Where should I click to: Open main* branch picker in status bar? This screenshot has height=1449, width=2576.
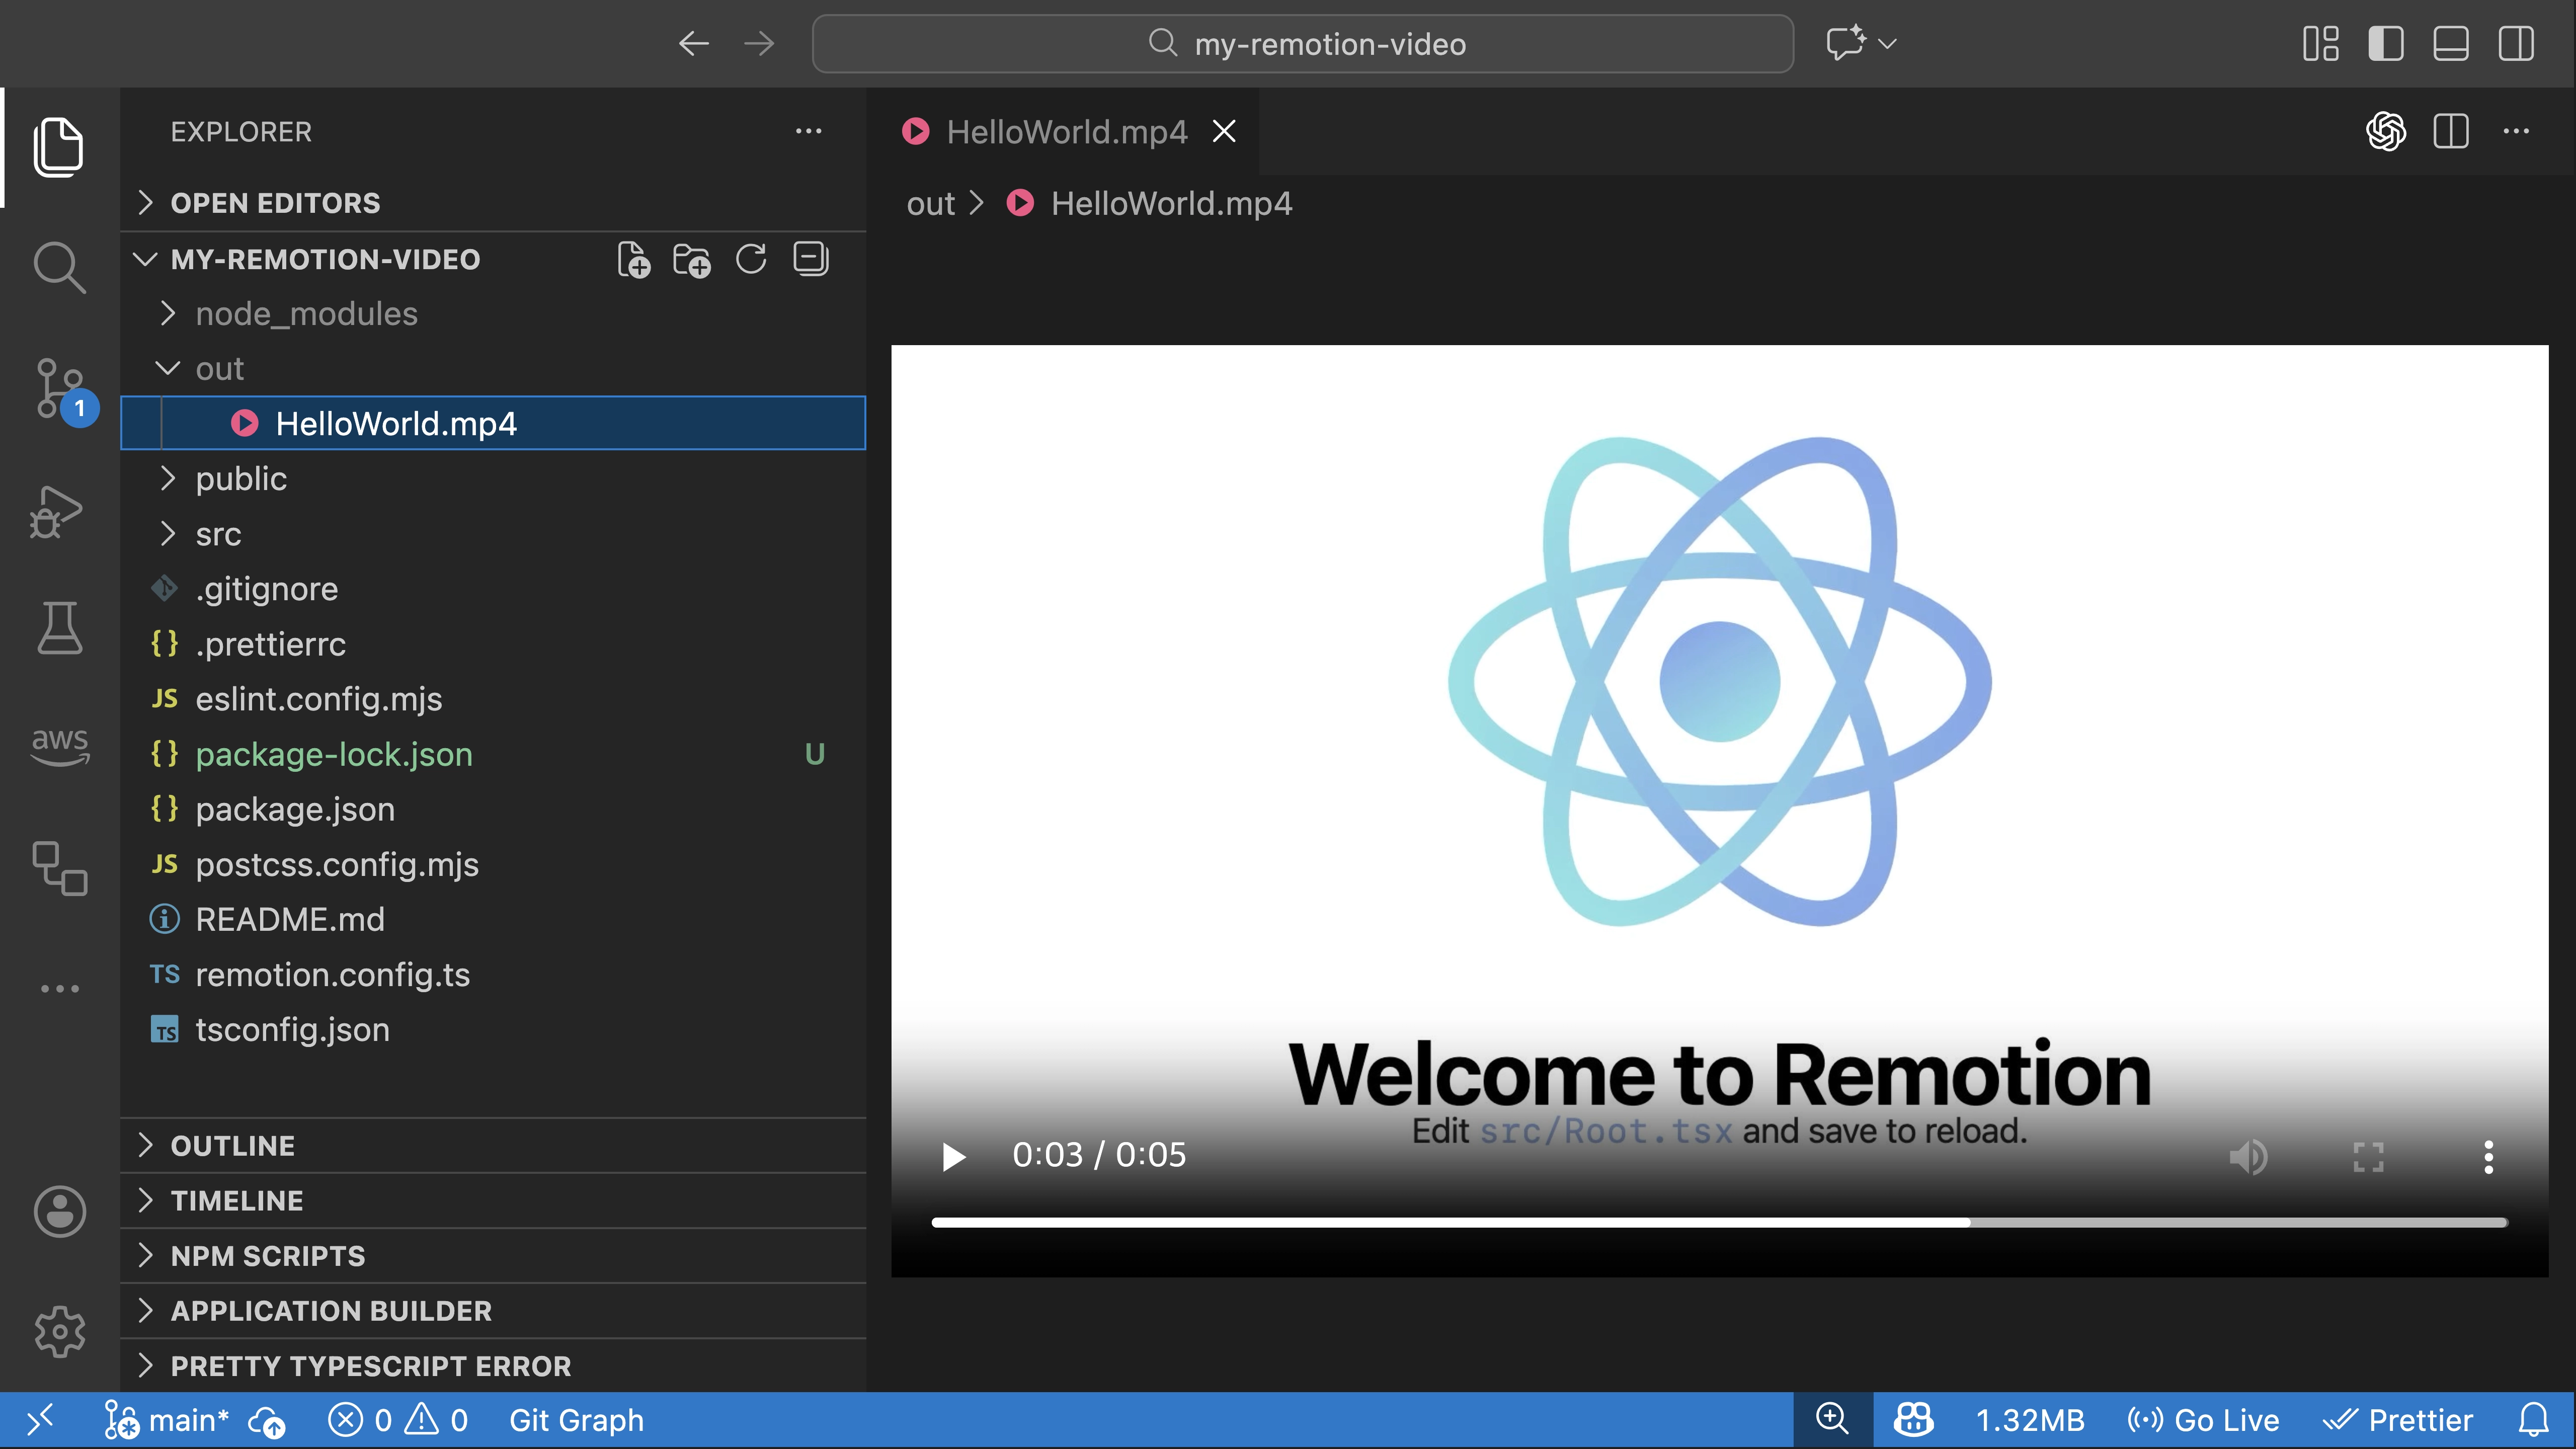(x=166, y=1421)
